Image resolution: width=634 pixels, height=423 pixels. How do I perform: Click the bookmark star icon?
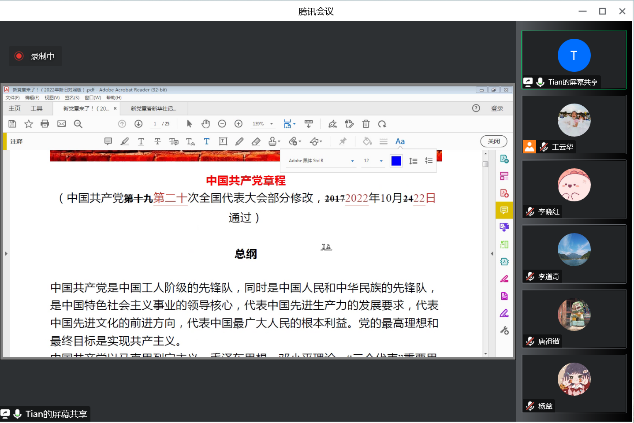(29, 124)
